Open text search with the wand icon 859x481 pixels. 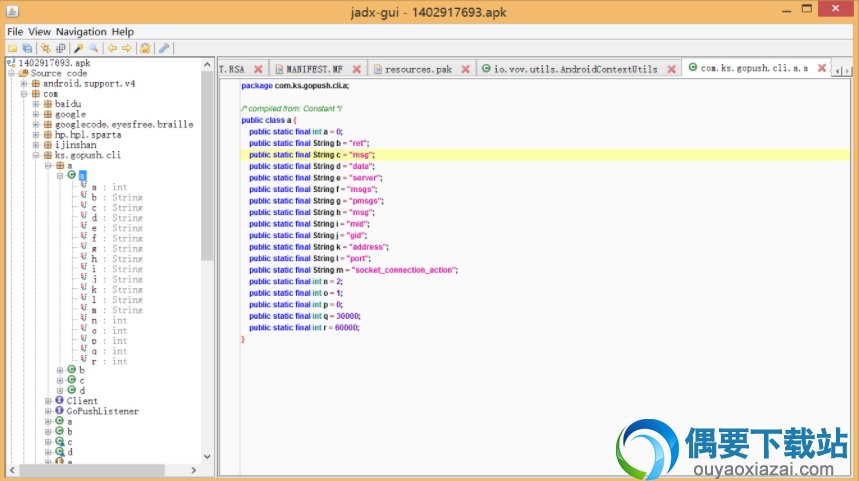pyautogui.click(x=79, y=48)
